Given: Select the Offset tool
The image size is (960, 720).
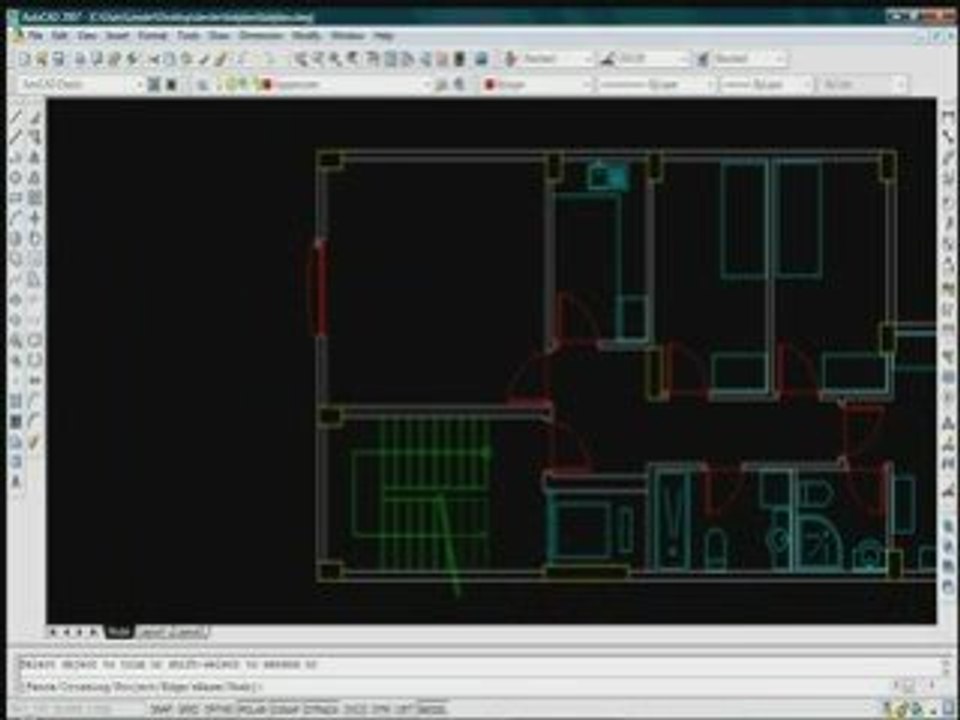Looking at the screenshot, I should 36,178.
